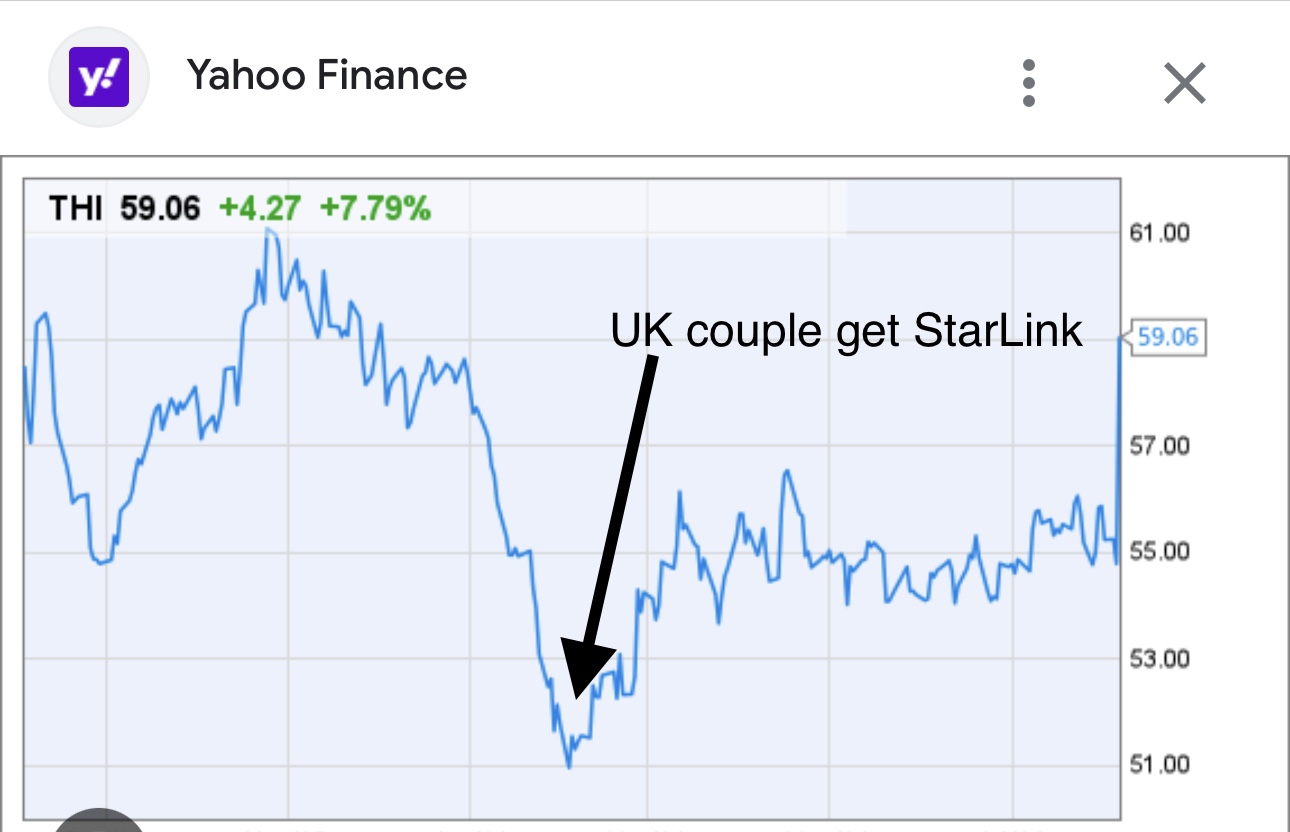Screen dimensions: 1290x832
Task: Click the 53.00 y-axis label
Action: click(1159, 659)
